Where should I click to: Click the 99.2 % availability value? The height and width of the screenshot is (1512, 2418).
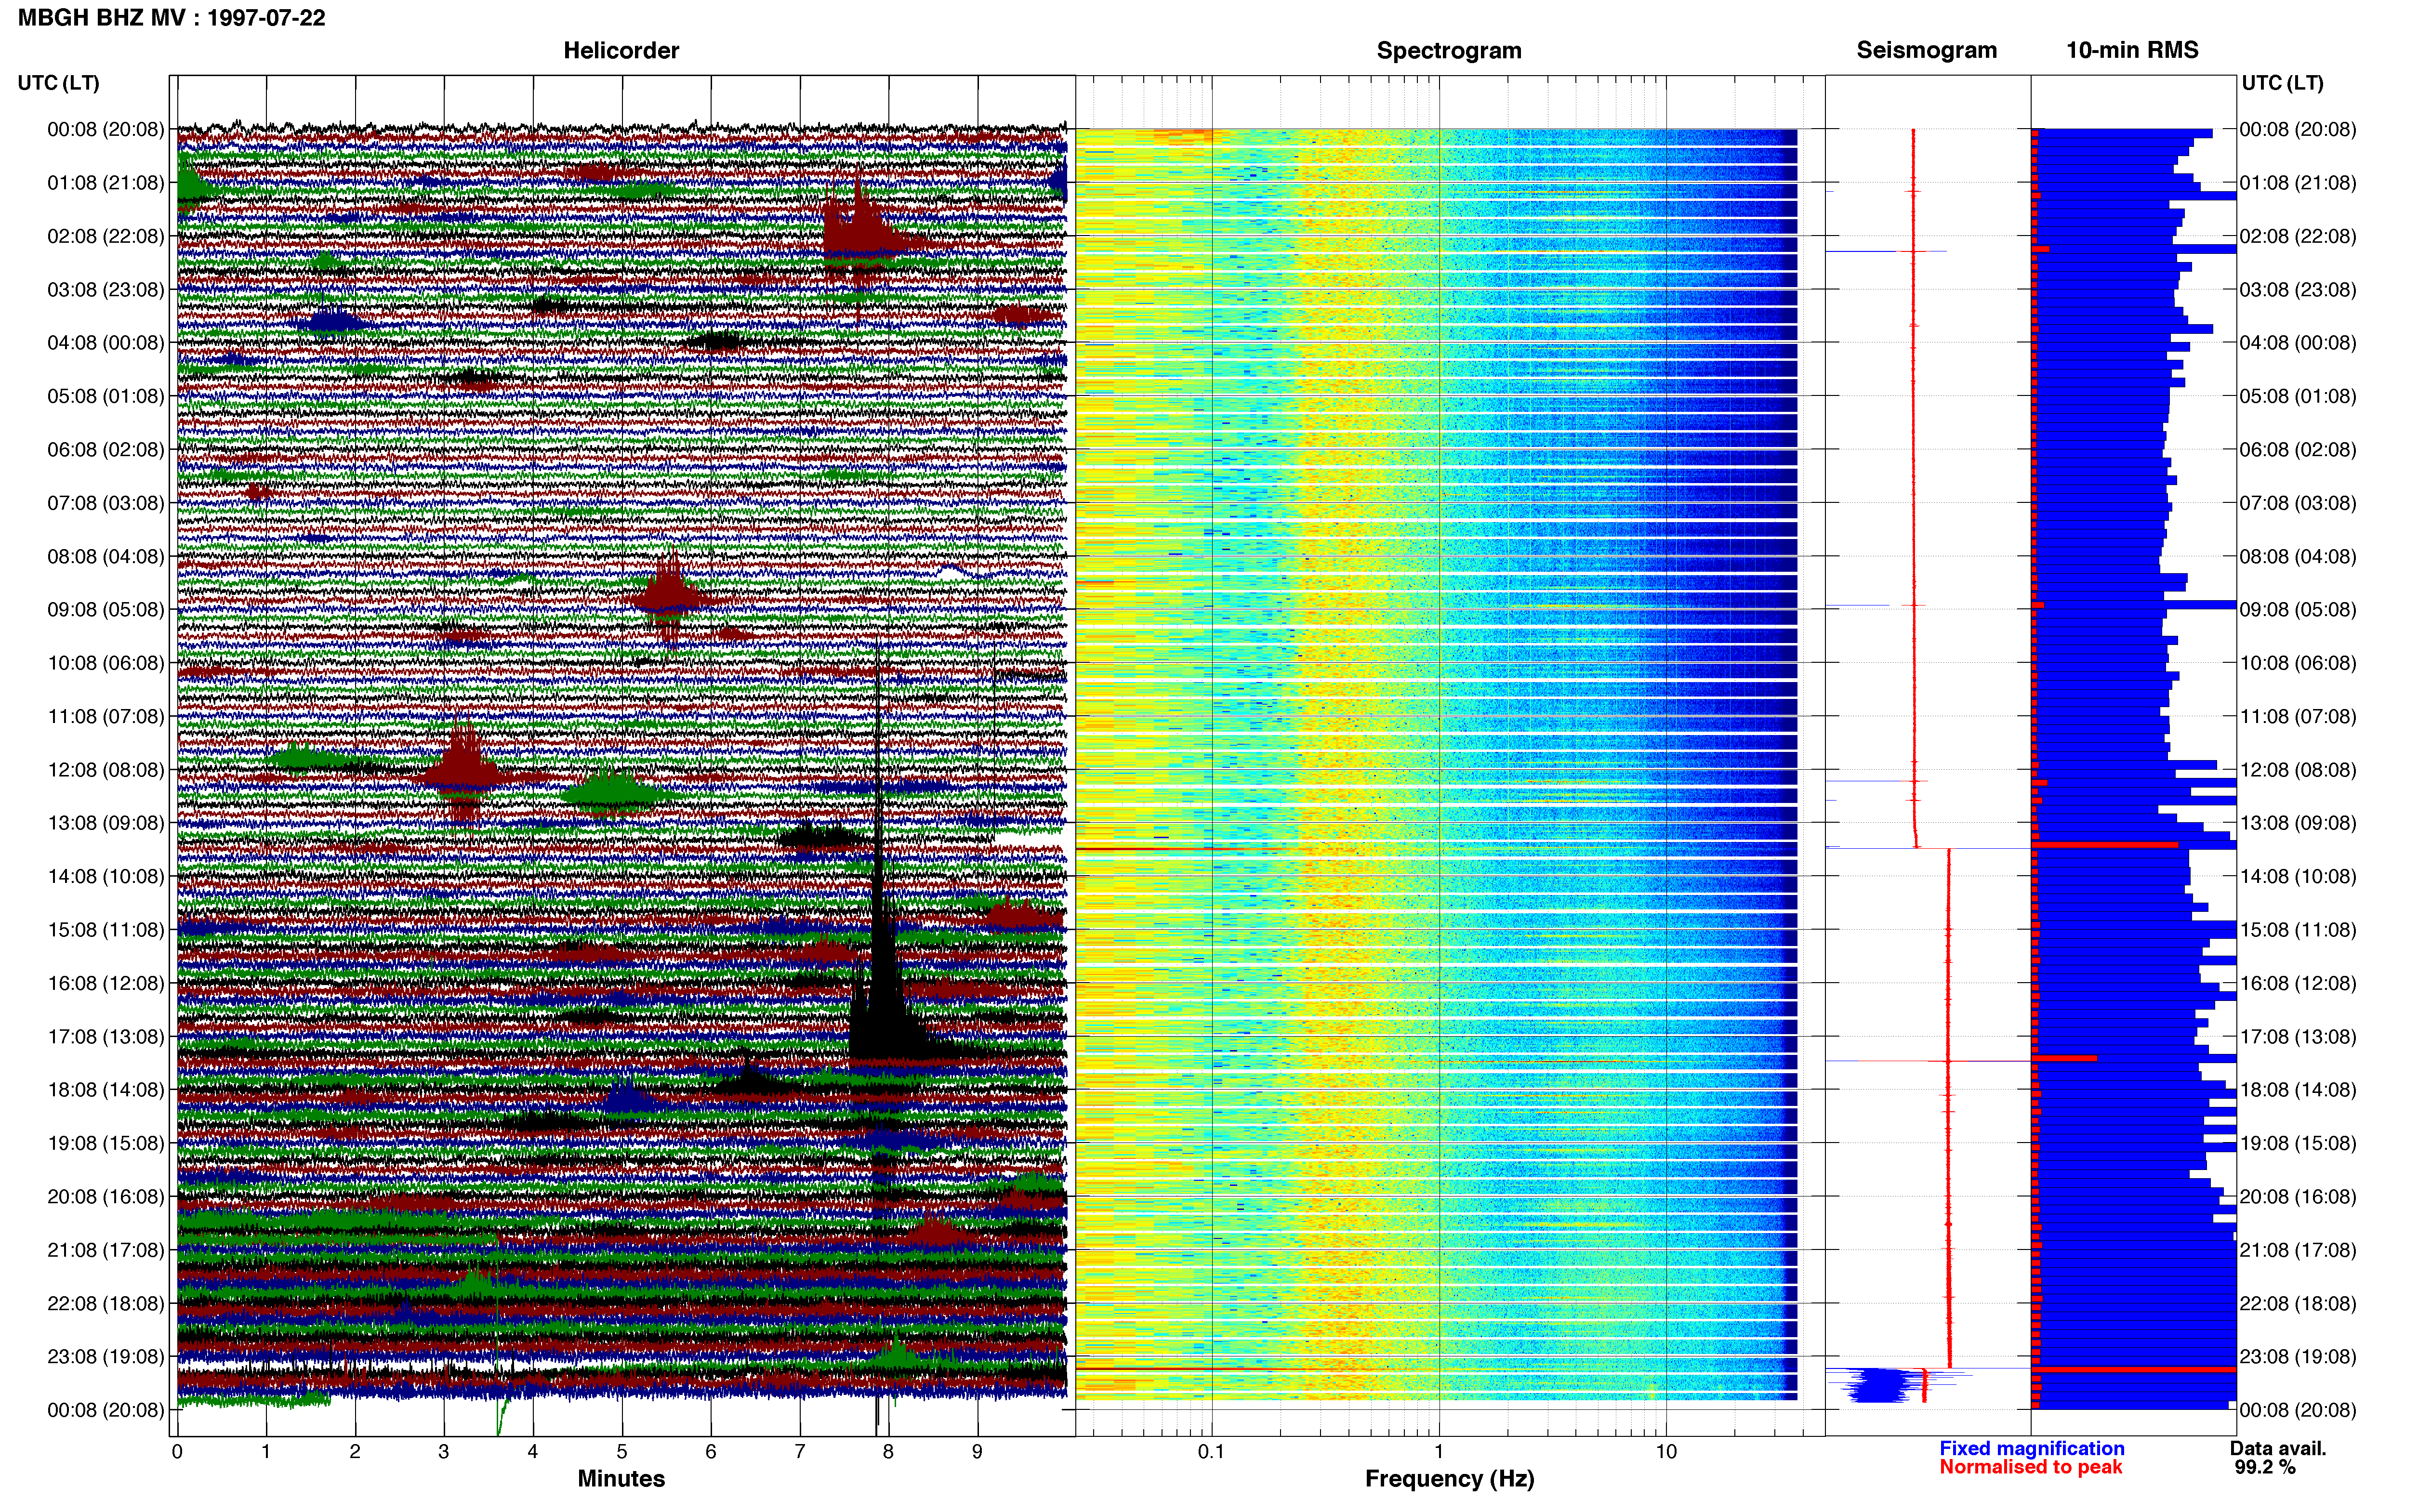[2265, 1467]
